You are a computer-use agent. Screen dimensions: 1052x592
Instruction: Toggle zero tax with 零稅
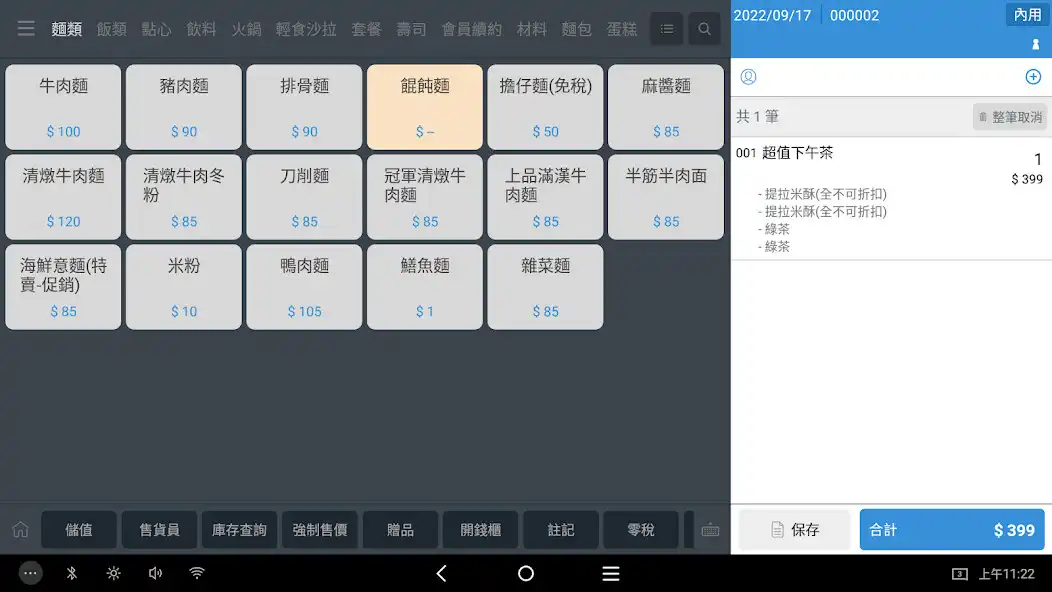point(641,530)
